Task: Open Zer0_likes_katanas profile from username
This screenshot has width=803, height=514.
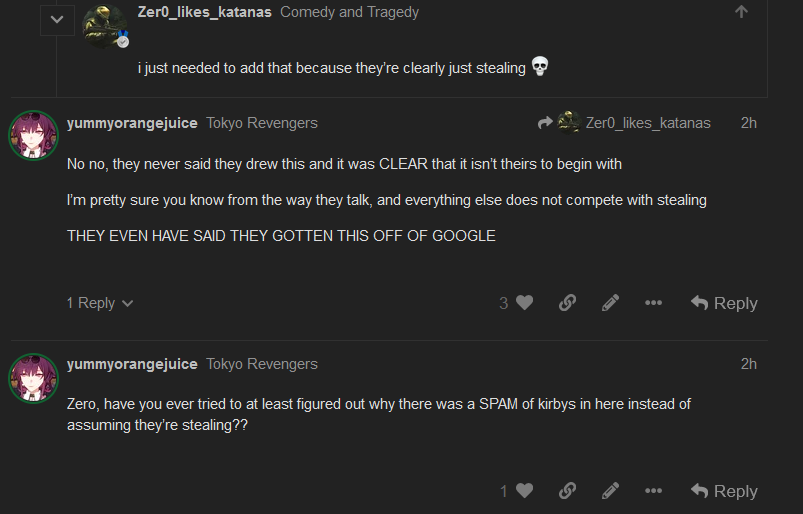Action: (204, 12)
